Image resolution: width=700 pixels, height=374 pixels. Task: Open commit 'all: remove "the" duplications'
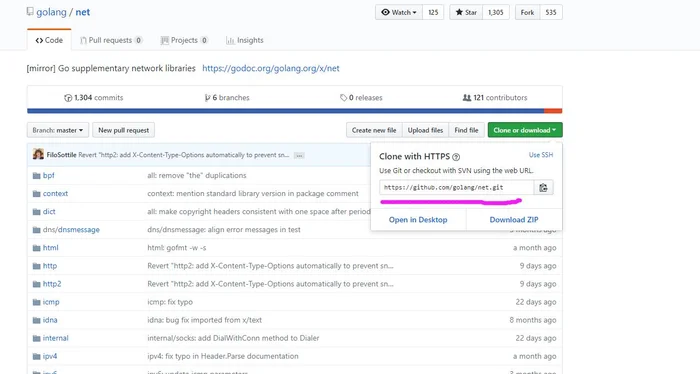coord(197,175)
